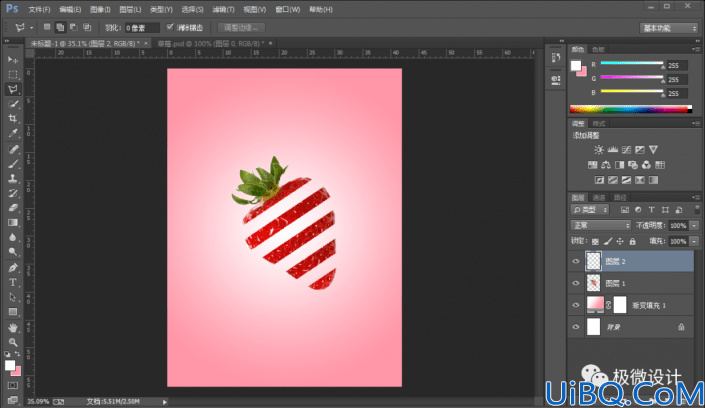Screen dimensions: 705x408
Task: Close the 未标题-1 document tab
Action: [x=146, y=43]
